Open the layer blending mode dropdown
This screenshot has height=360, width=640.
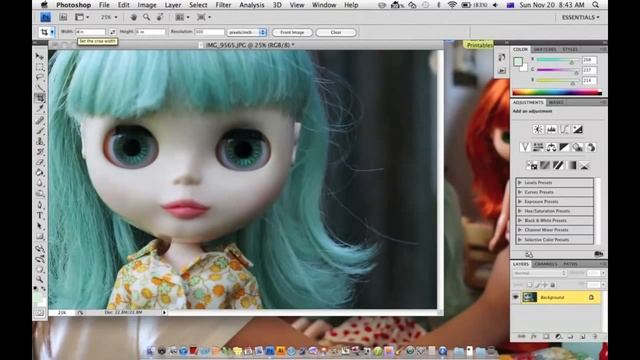[x=539, y=273]
